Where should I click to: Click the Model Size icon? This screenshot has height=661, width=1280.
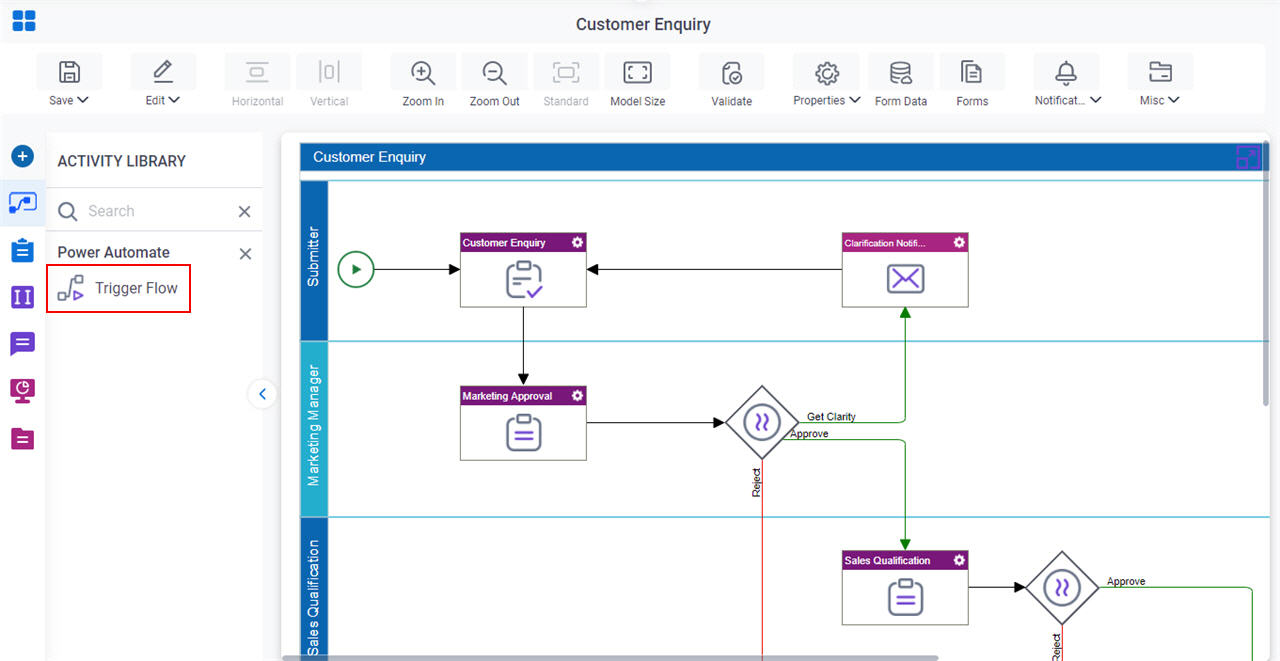[637, 73]
